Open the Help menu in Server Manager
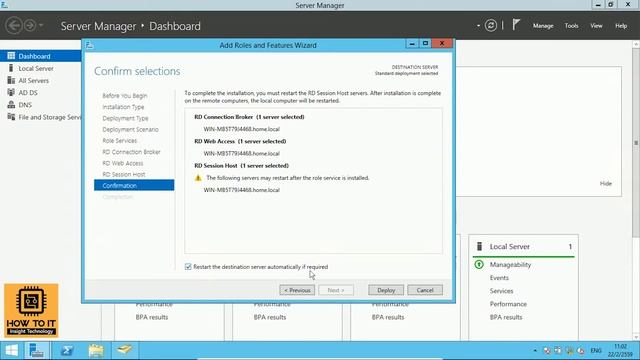Screen dimensions: 640x360 [x=621, y=26]
